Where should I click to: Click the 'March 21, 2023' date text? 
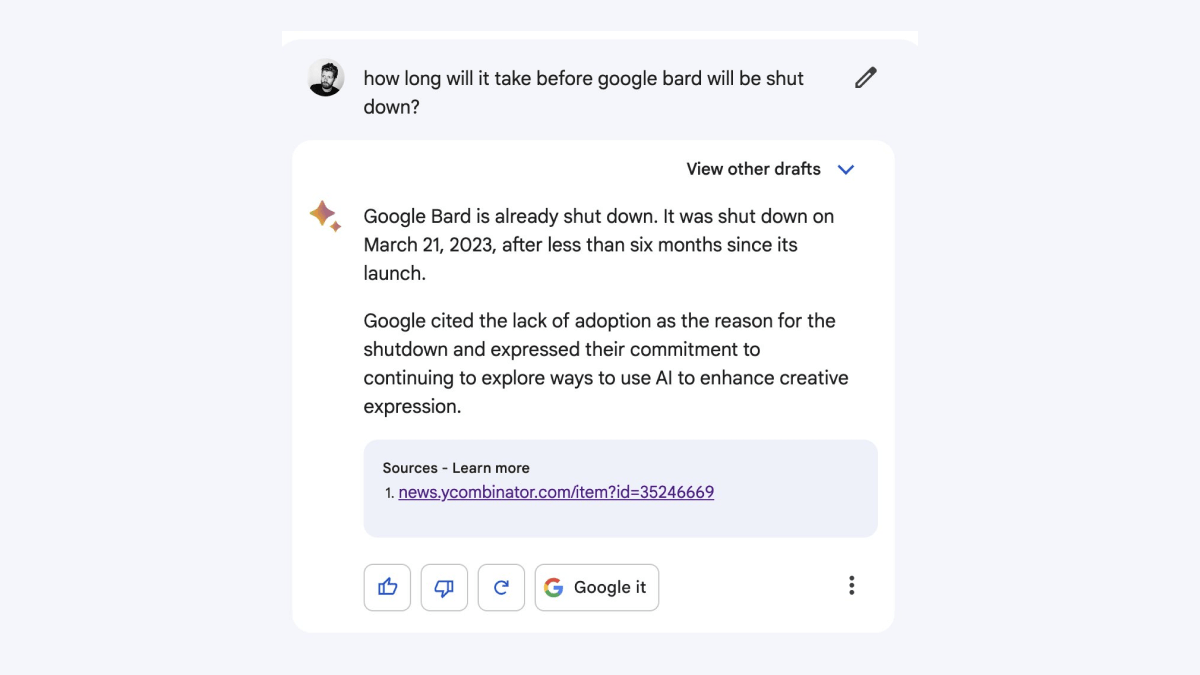pos(429,245)
